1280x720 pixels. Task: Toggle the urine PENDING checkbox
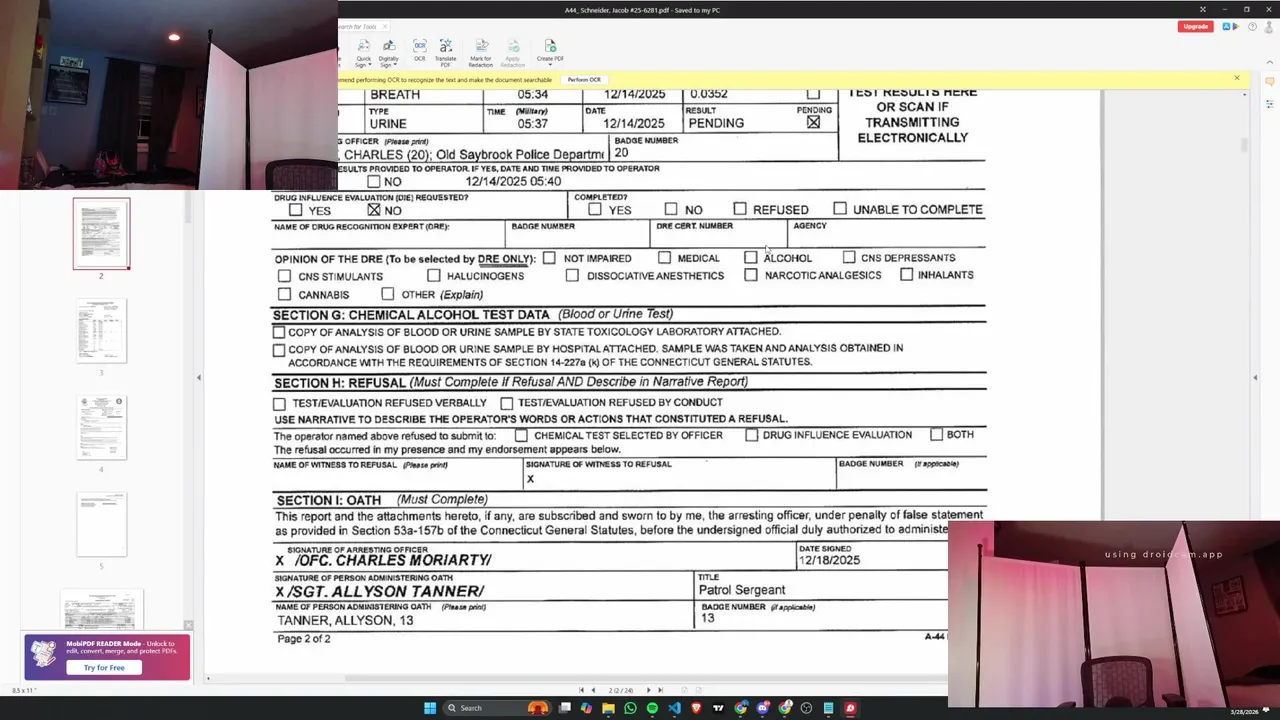point(813,123)
